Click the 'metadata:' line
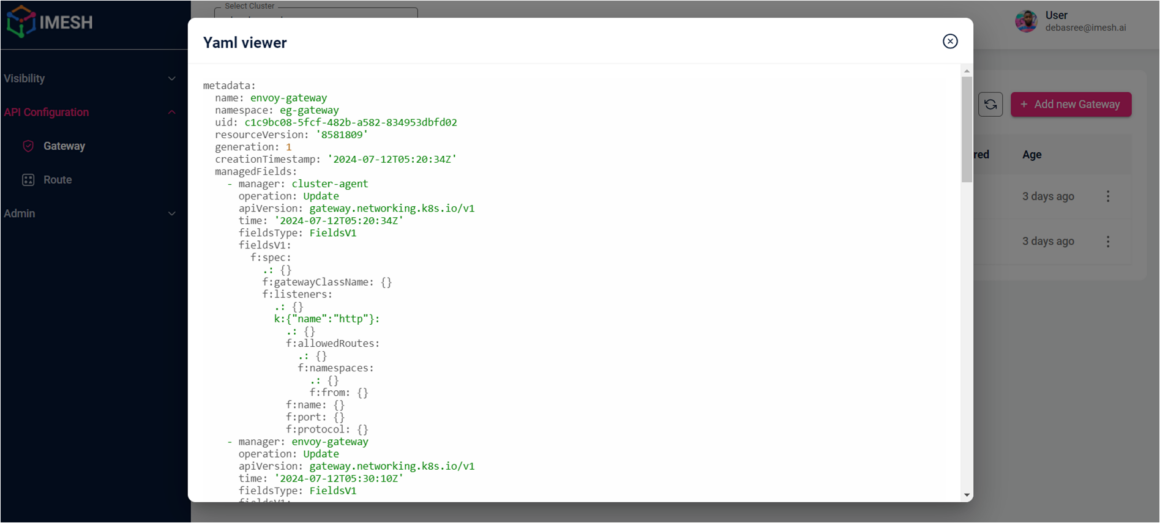This screenshot has width=1160, height=523. (x=229, y=85)
